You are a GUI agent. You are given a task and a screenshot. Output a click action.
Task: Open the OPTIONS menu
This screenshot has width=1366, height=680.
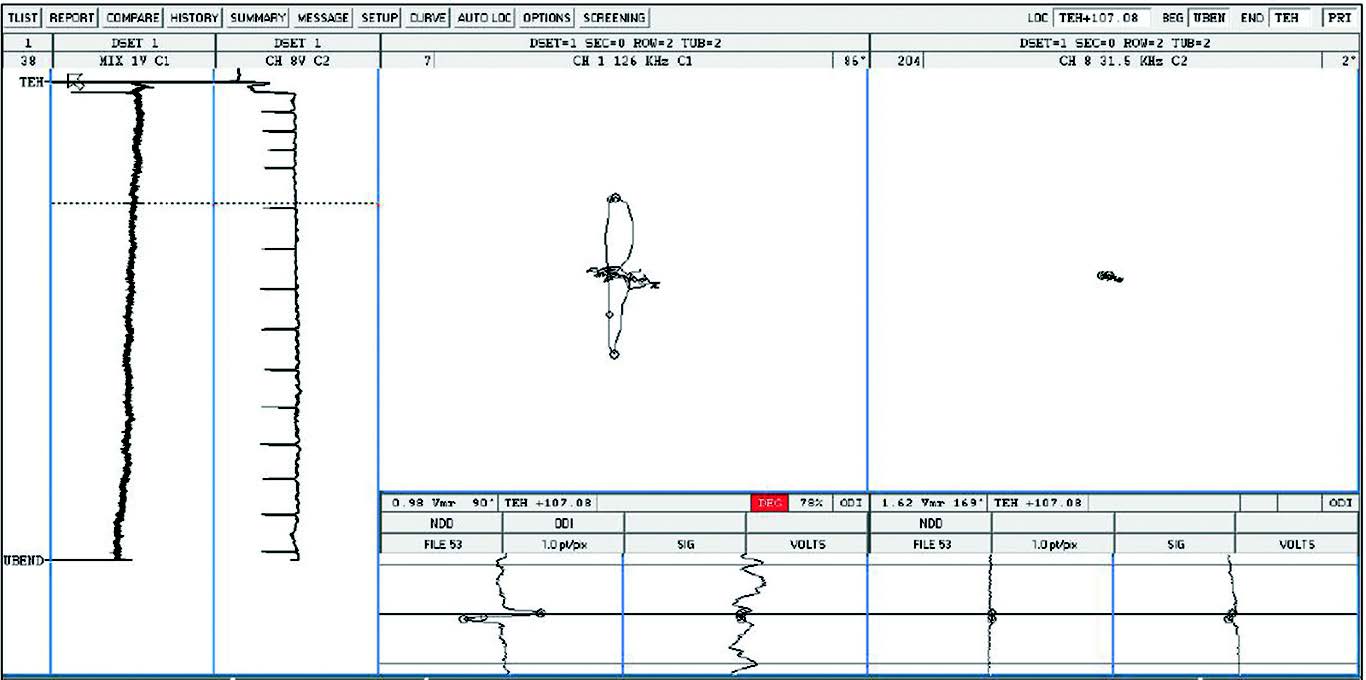pos(545,16)
